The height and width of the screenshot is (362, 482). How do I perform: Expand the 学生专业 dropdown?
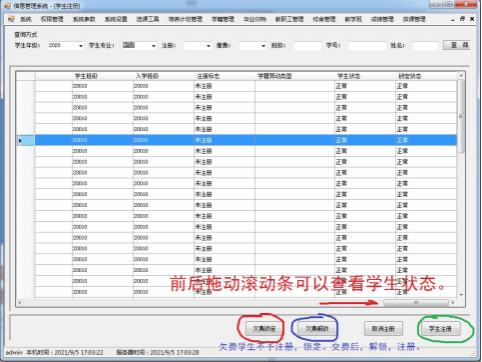(154, 46)
